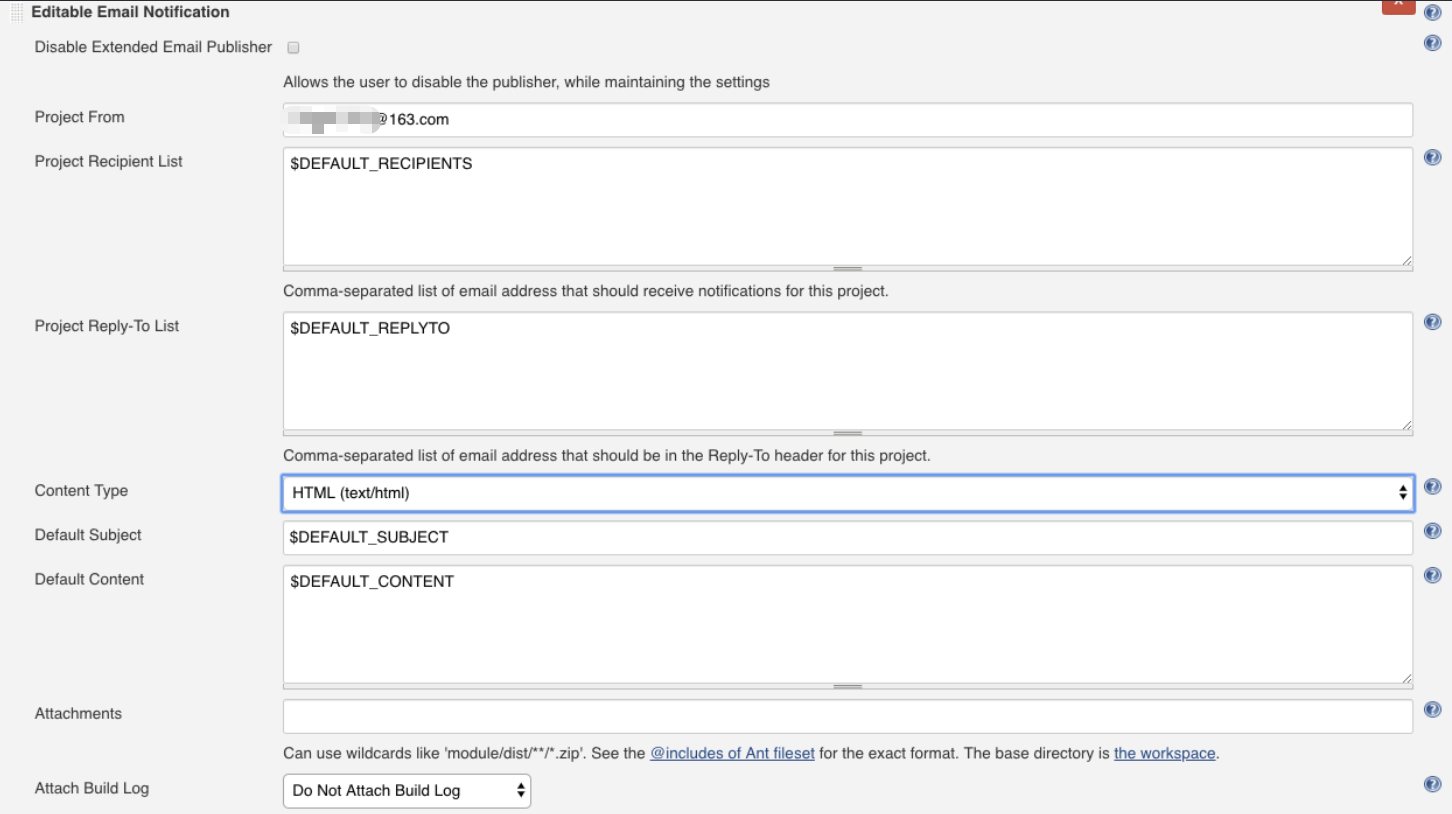1452x814 pixels.
Task: Open help for Disable Extended Email Publisher
Action: point(1432,43)
